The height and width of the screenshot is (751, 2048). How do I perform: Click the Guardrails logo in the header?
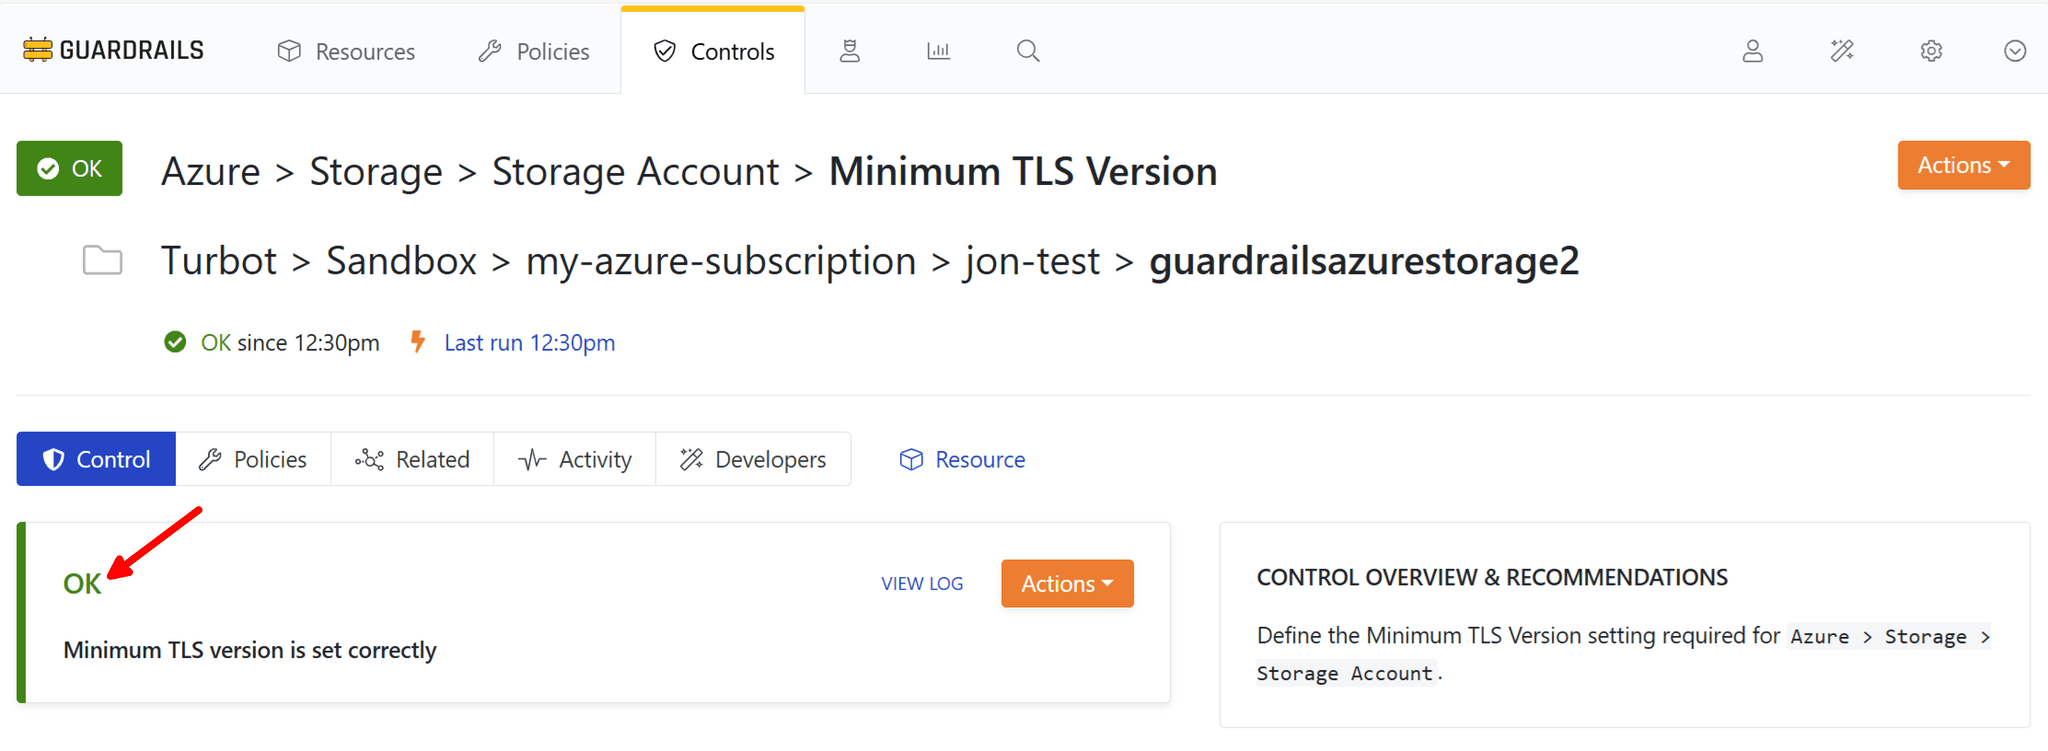113,50
